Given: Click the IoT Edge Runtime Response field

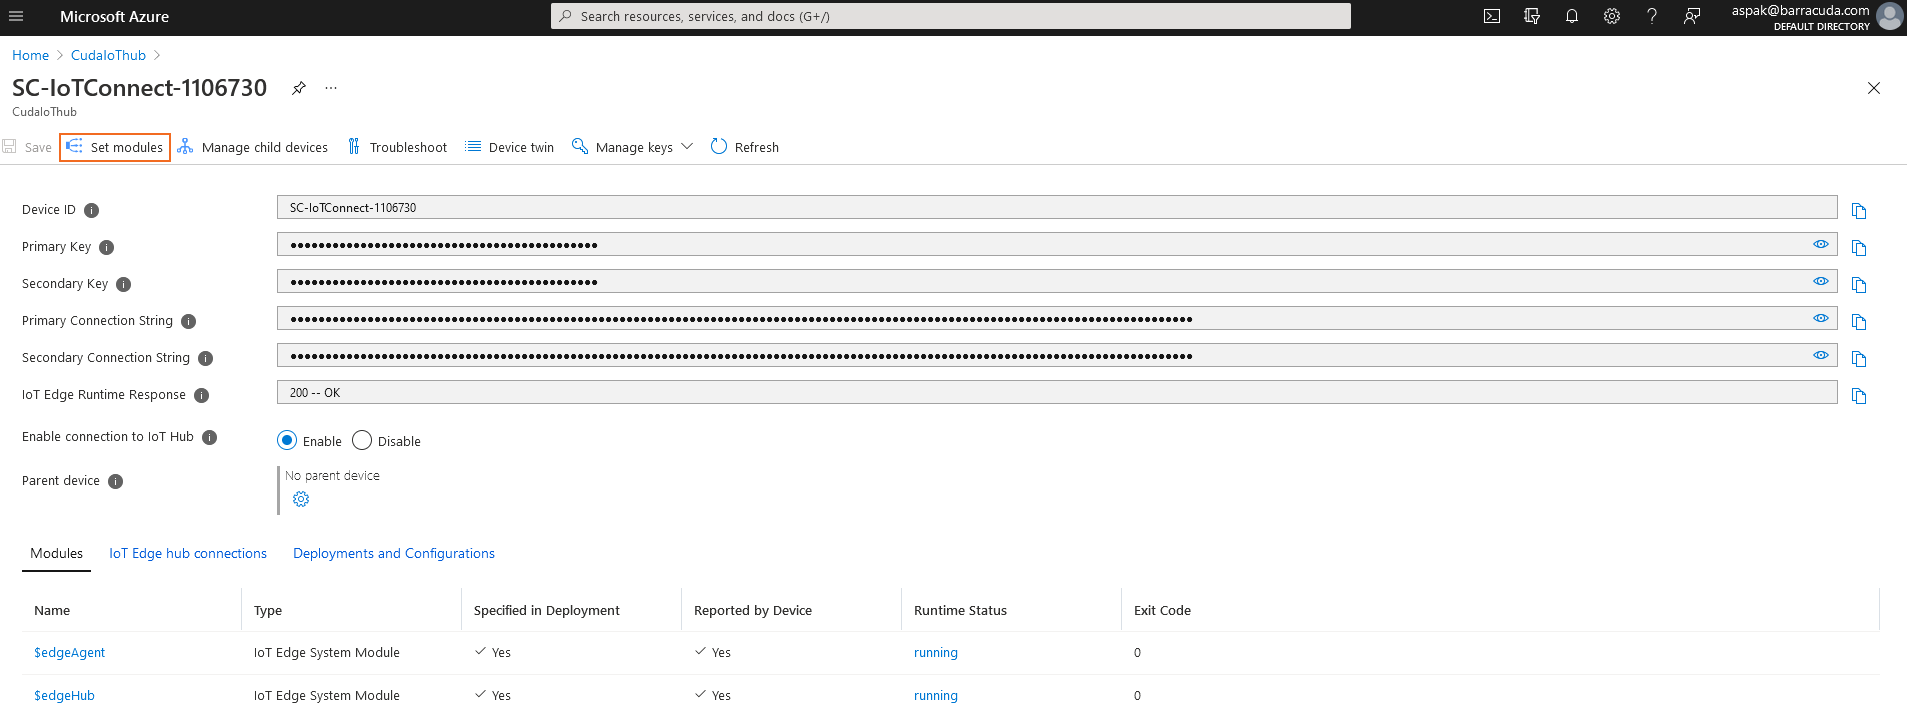Looking at the screenshot, I should [1057, 392].
